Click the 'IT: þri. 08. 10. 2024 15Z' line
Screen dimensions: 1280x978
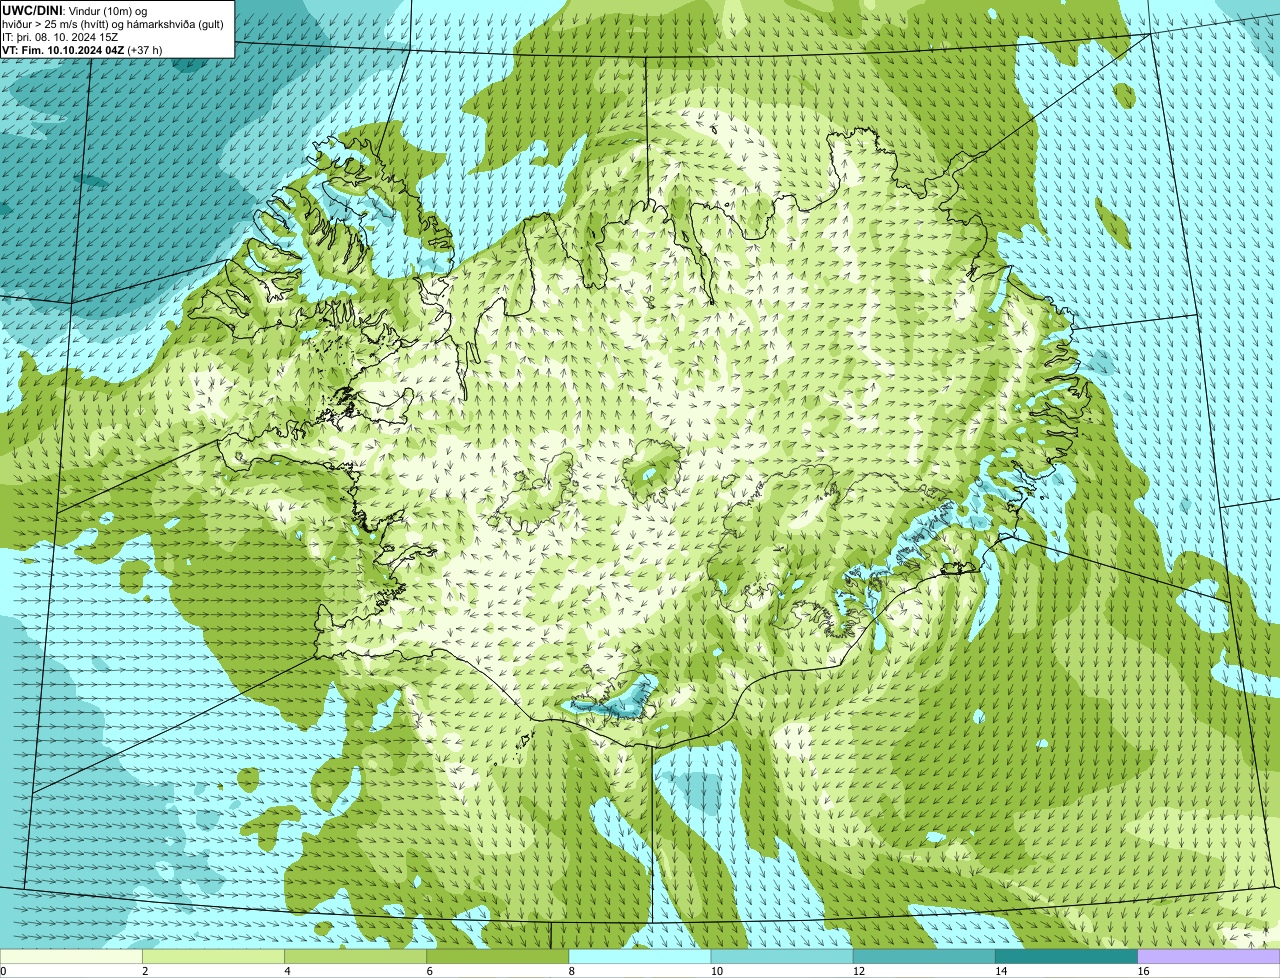(60, 37)
